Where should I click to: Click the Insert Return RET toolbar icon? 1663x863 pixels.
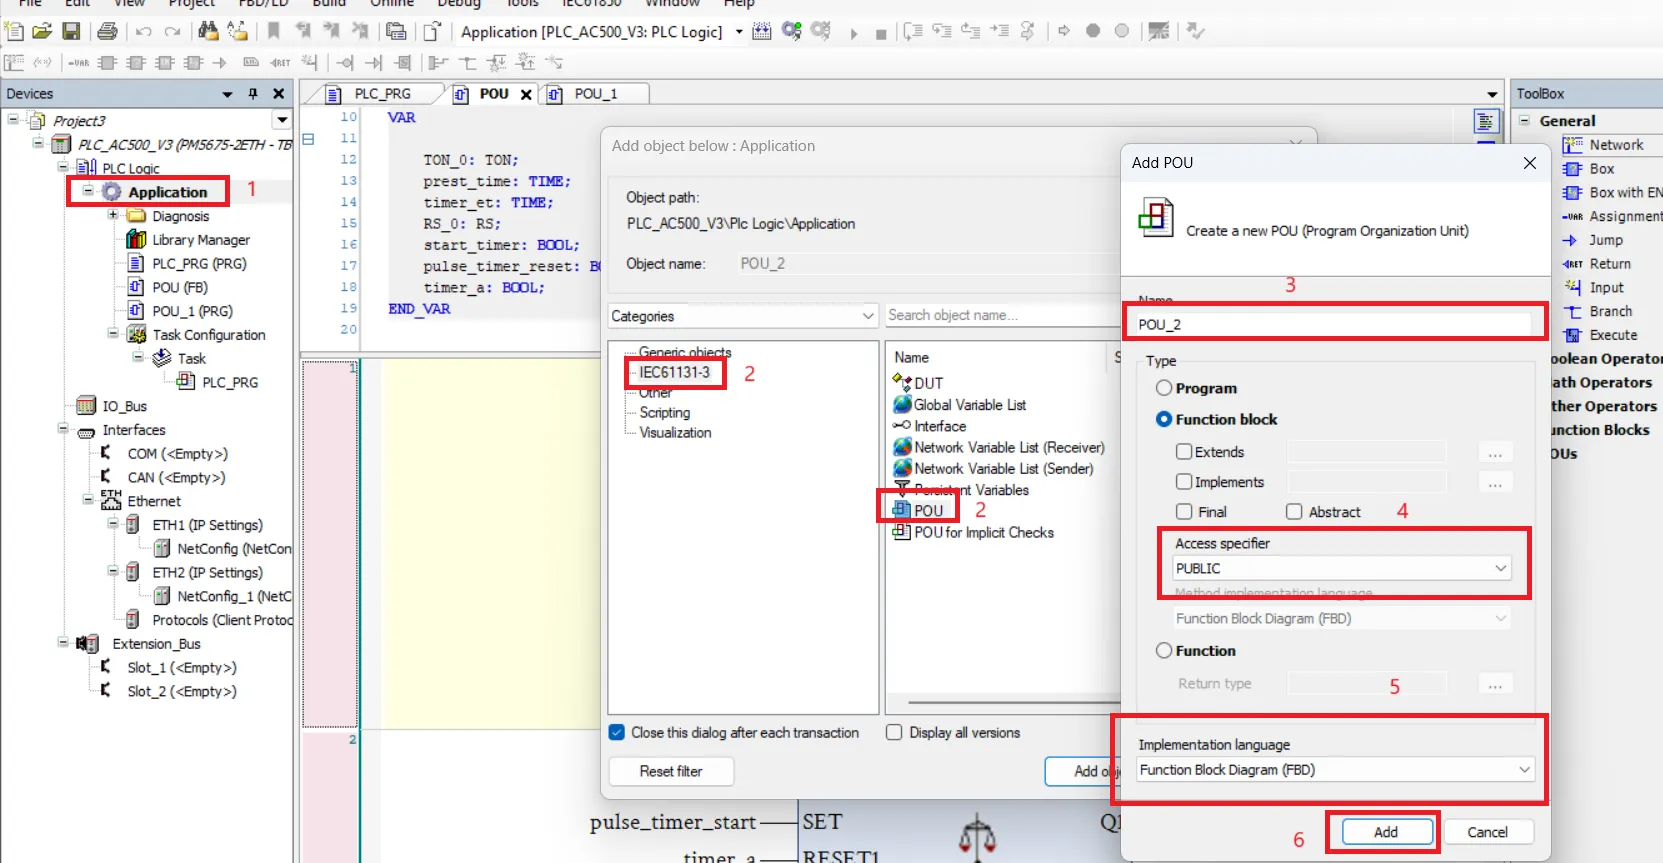coord(281,63)
